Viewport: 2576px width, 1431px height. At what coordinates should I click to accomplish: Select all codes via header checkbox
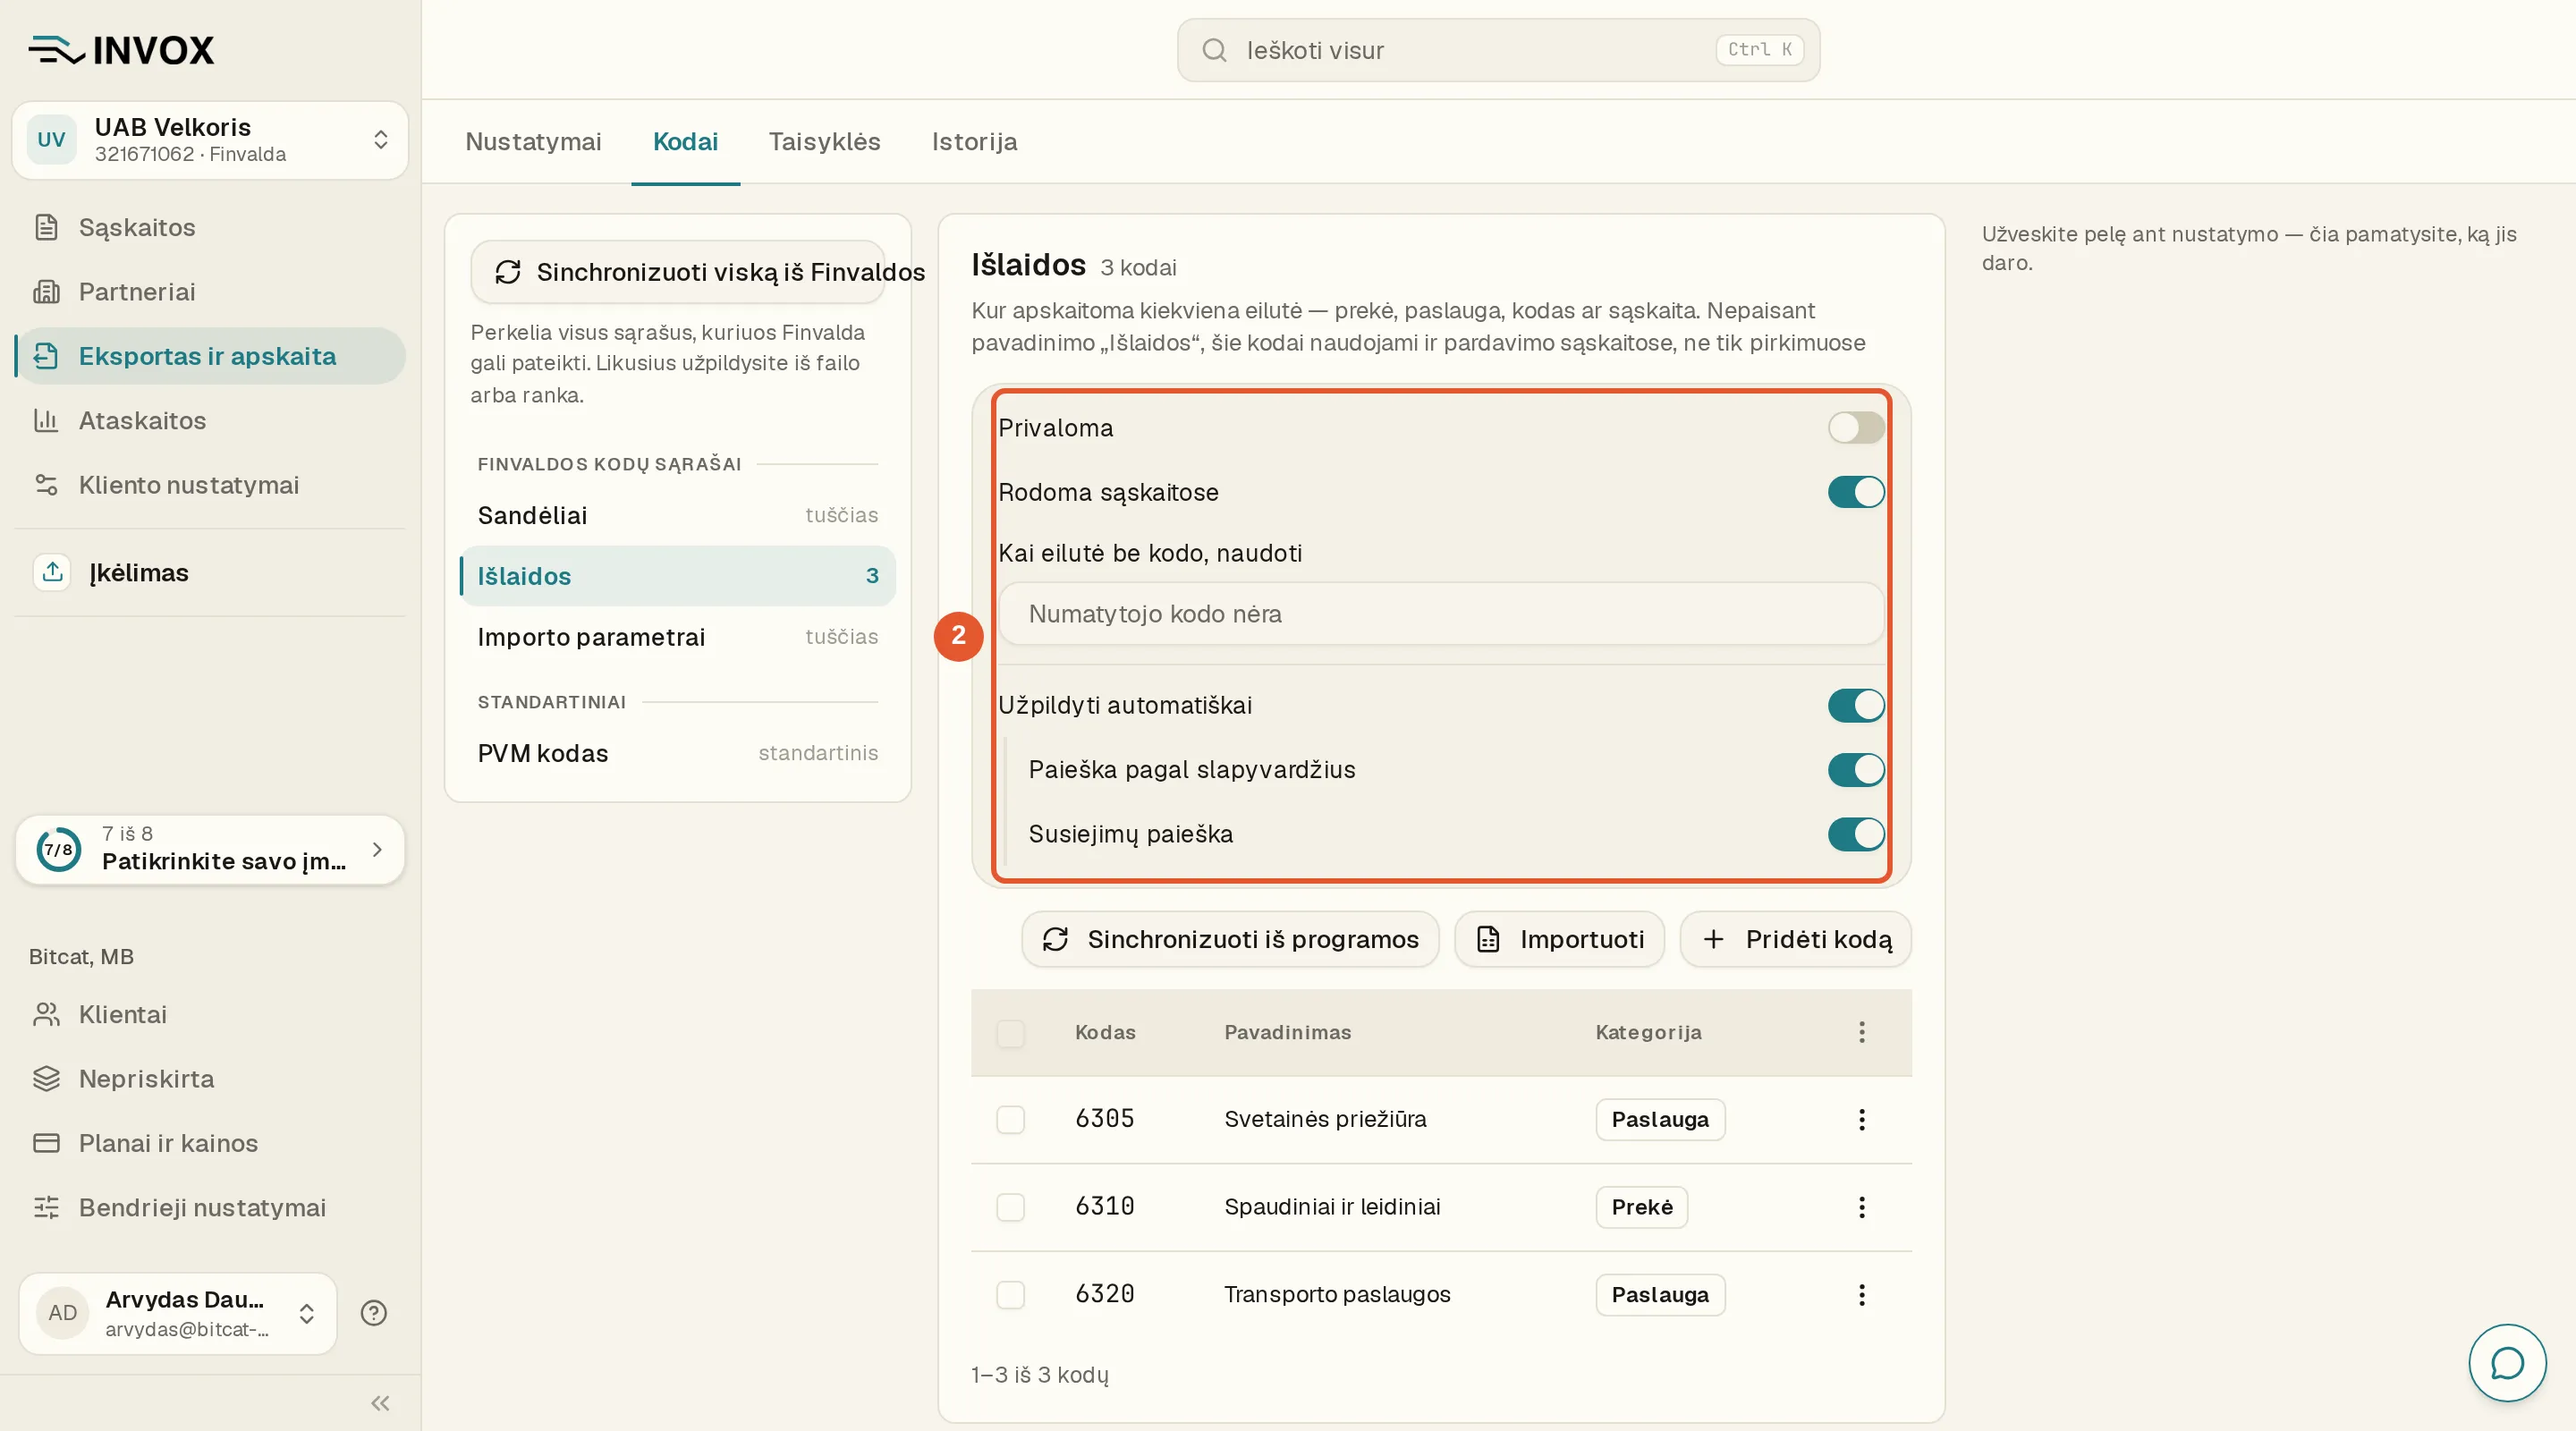click(x=1010, y=1033)
